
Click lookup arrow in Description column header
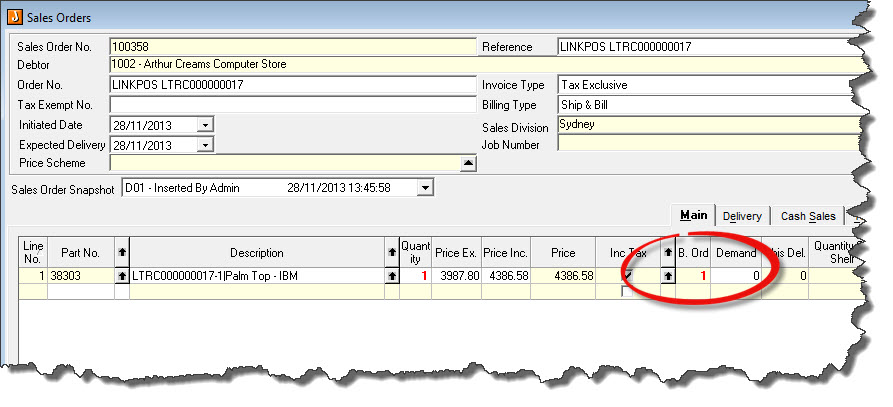[x=392, y=252]
